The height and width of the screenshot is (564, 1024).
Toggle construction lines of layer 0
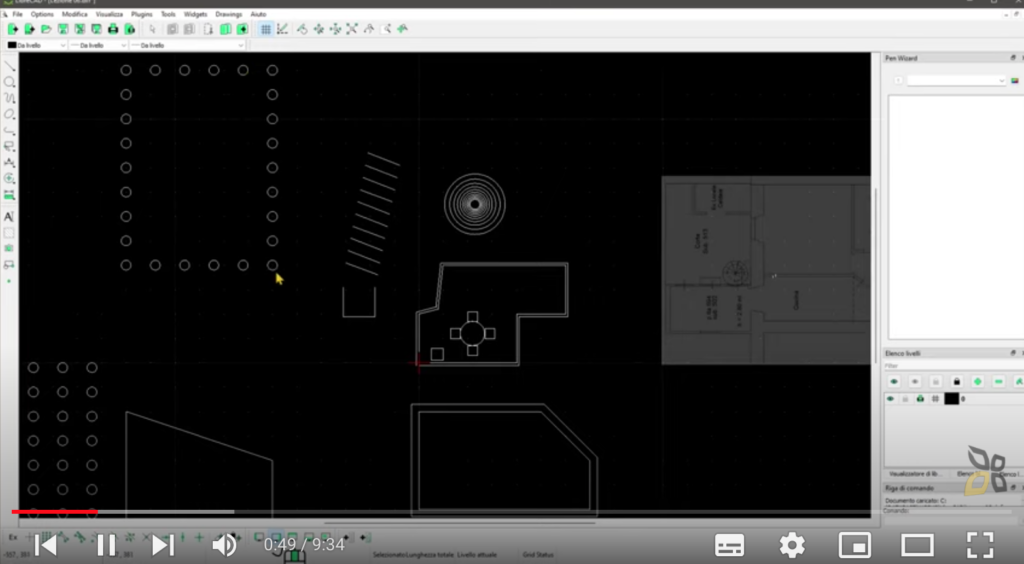[x=935, y=399]
